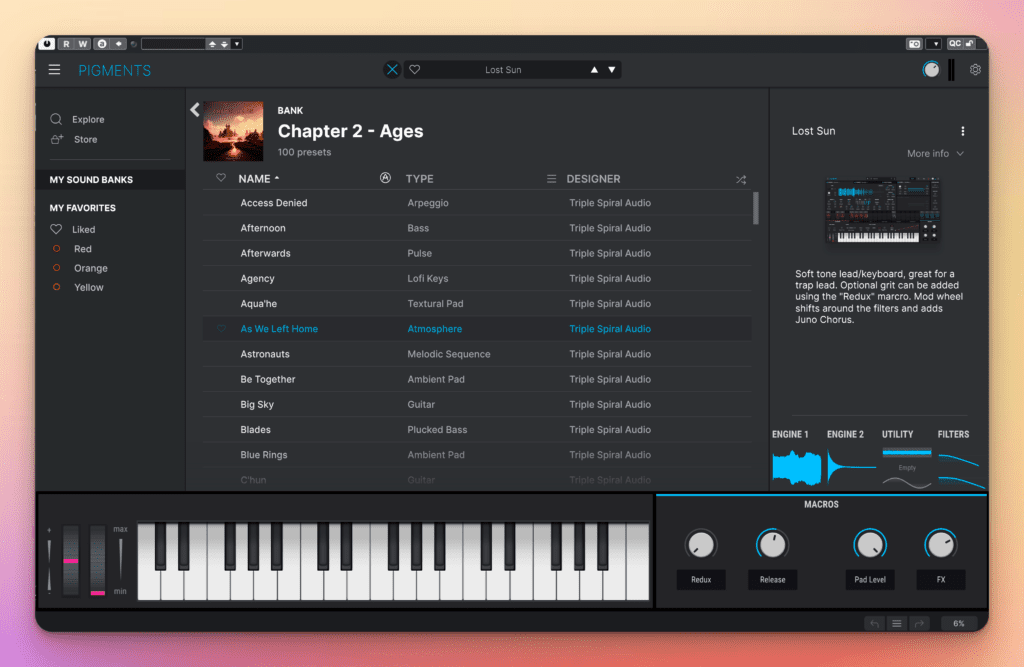Image resolution: width=1024 pixels, height=667 pixels.
Task: Open the host preset dropdown arrow
Action: click(x=237, y=44)
